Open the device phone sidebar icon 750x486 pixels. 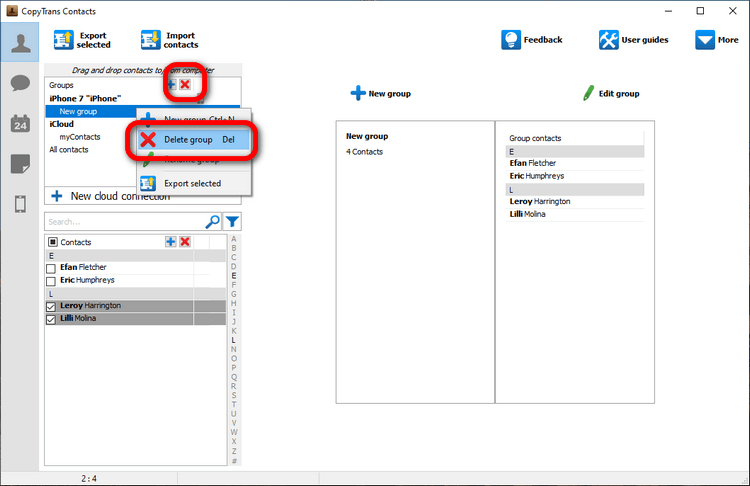tap(20, 204)
